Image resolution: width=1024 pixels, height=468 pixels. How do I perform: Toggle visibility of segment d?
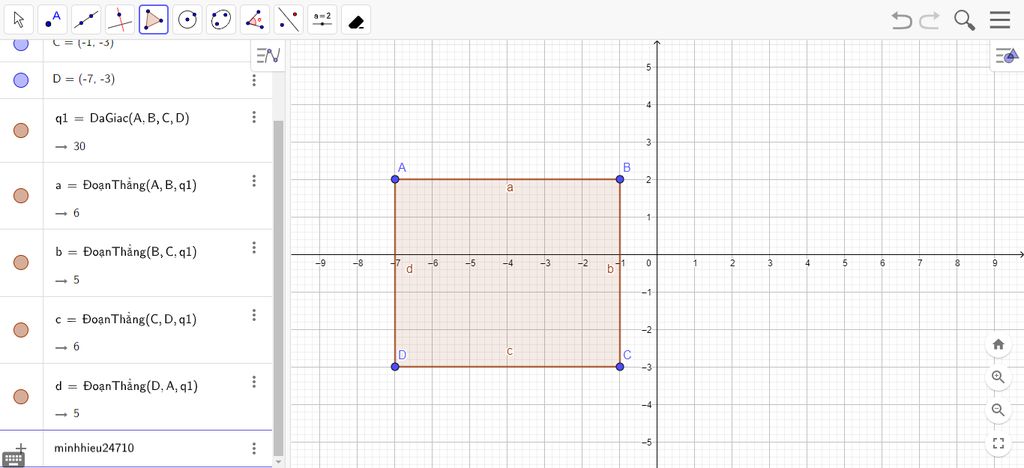[x=21, y=396]
